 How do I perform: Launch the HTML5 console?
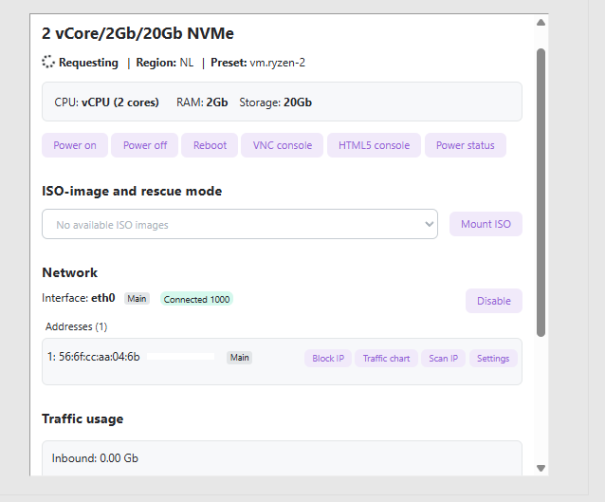(373, 146)
